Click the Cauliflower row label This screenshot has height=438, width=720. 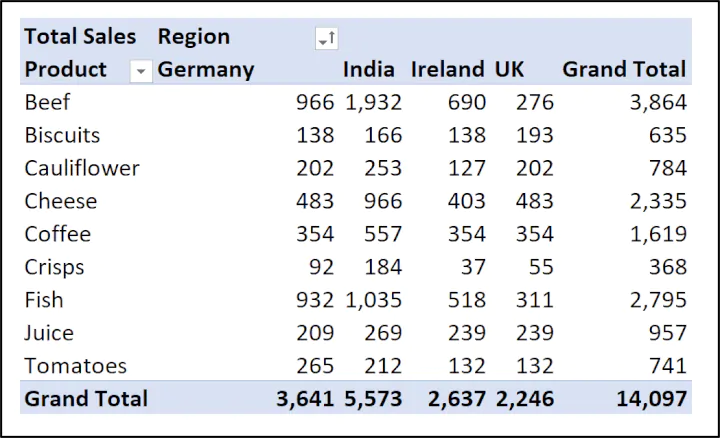click(82, 168)
